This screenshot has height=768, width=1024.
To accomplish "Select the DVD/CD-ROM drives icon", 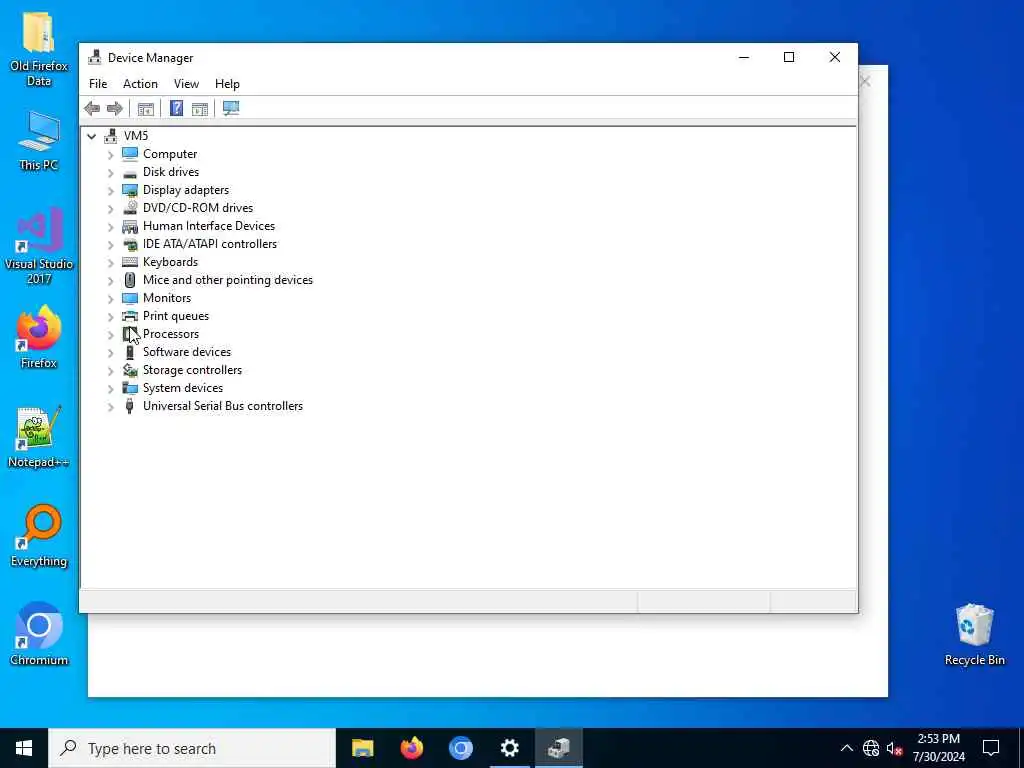I will [130, 208].
